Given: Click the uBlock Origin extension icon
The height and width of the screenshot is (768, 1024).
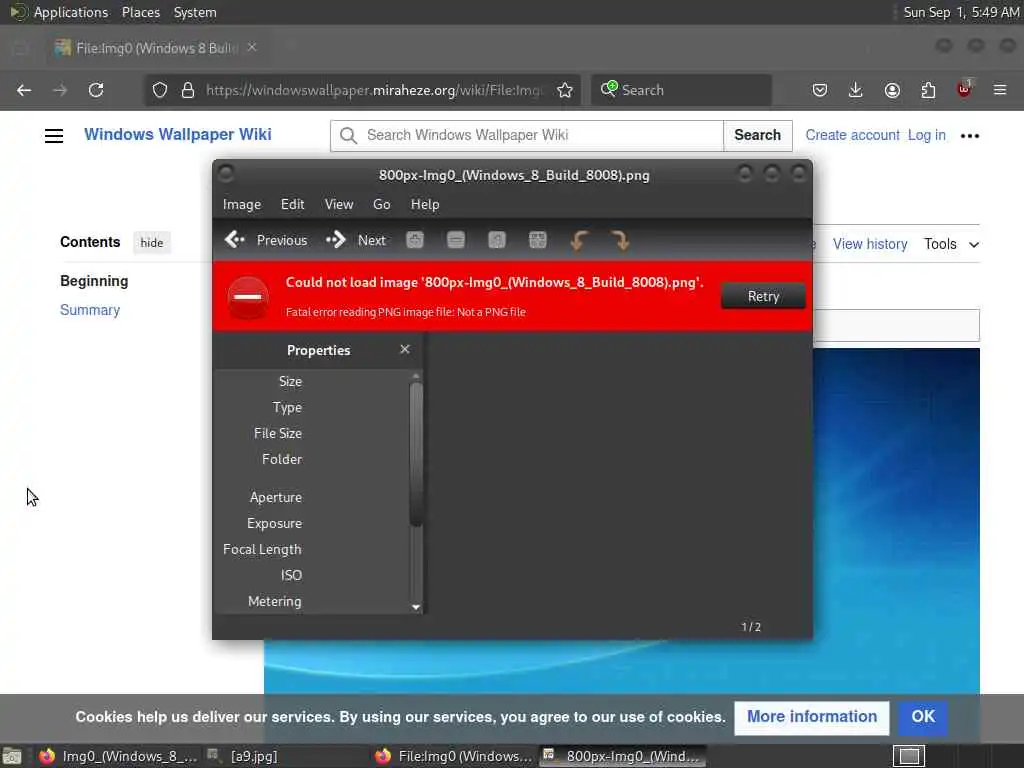Looking at the screenshot, I should pos(964,89).
